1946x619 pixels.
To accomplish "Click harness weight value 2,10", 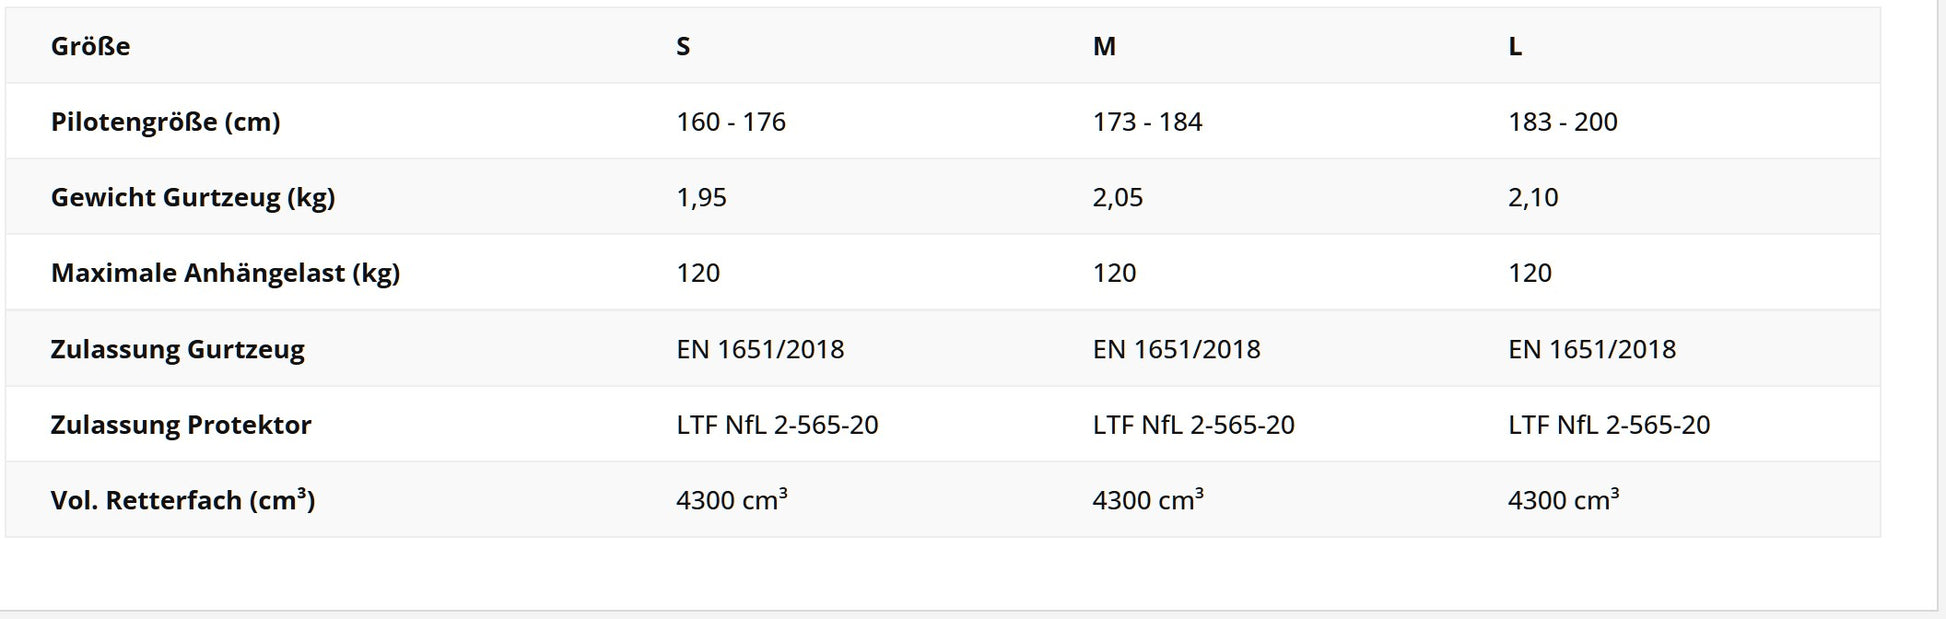I will [1533, 197].
